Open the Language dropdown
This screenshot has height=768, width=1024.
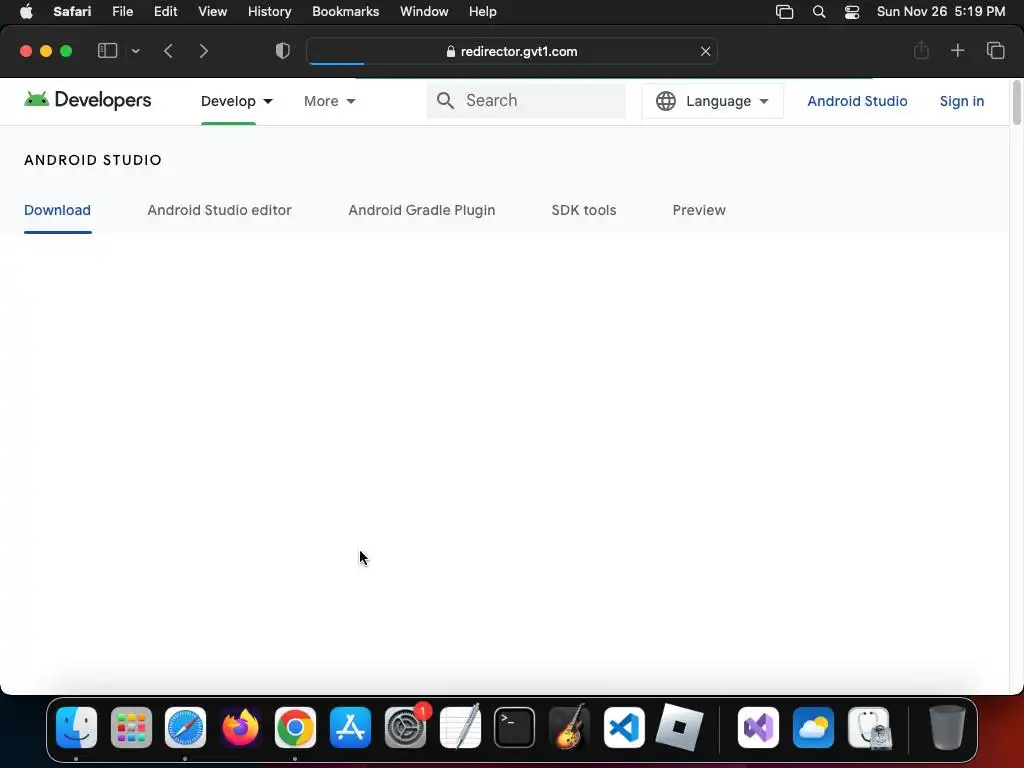(x=712, y=101)
